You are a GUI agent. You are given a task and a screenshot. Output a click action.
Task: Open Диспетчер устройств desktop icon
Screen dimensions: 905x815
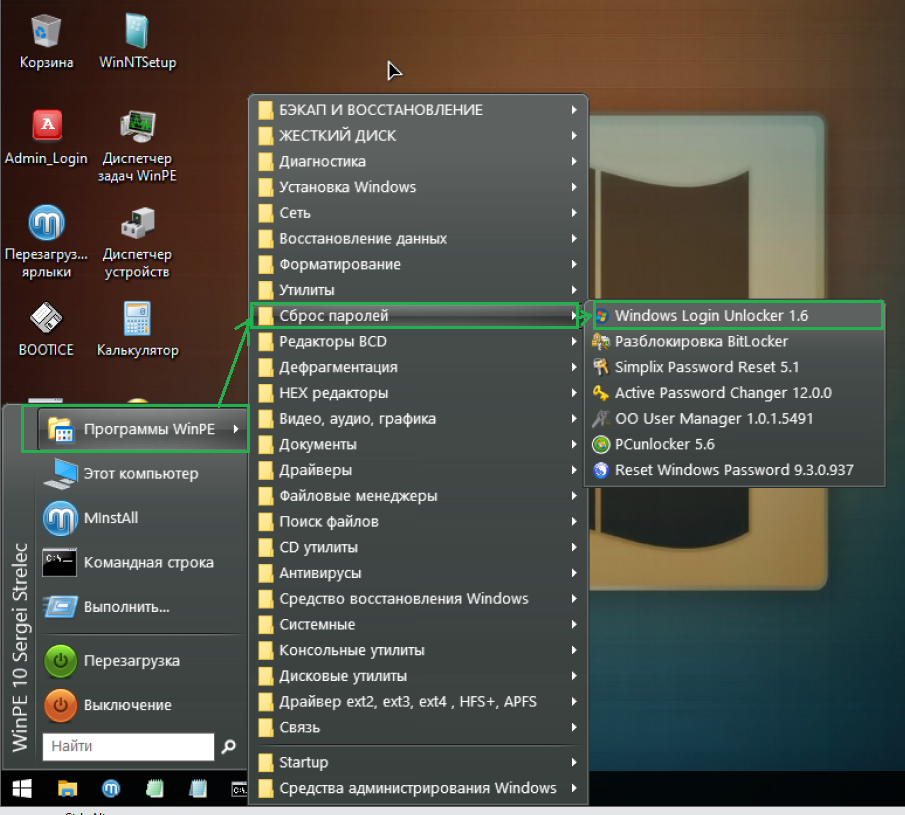point(137,241)
